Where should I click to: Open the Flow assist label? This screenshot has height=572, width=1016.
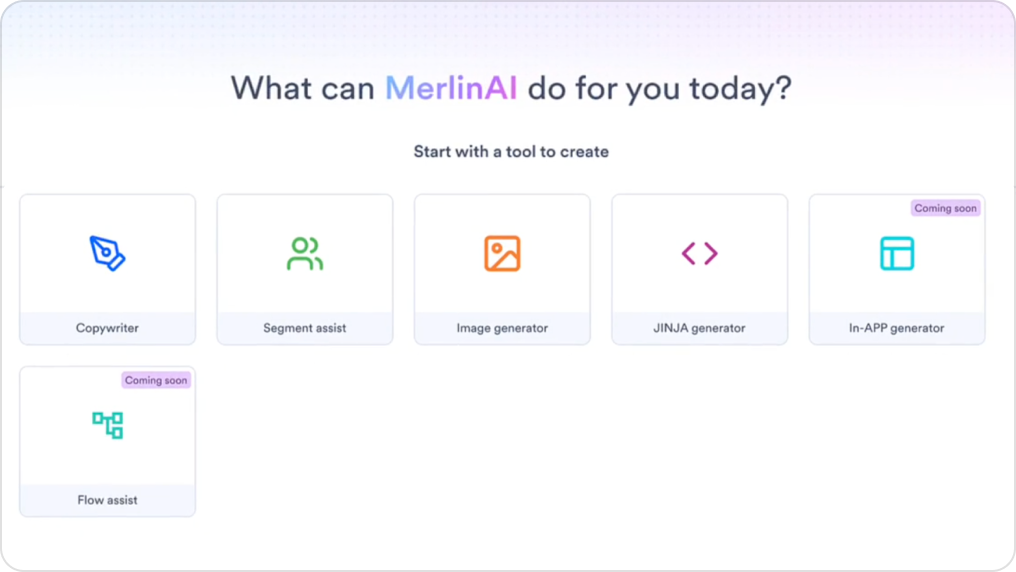tap(107, 500)
